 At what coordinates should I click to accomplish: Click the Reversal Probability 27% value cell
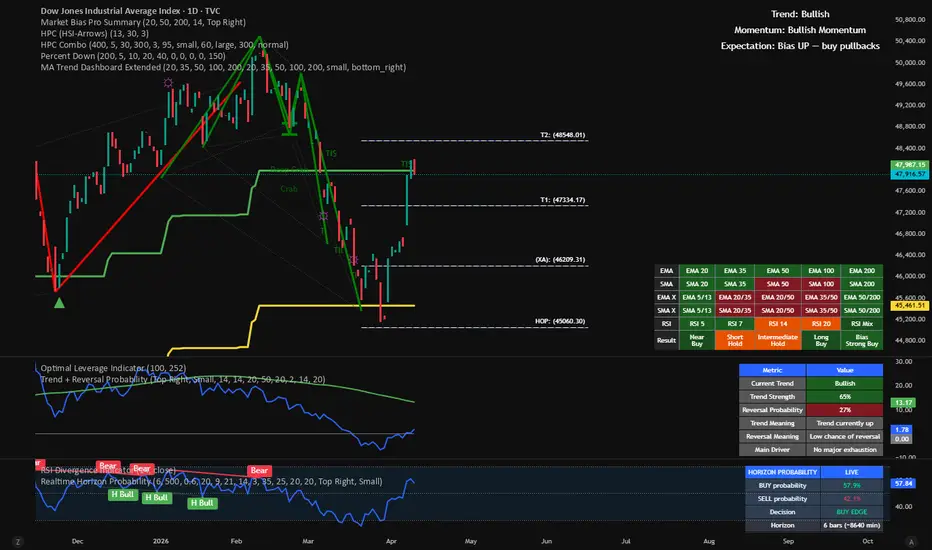[845, 410]
